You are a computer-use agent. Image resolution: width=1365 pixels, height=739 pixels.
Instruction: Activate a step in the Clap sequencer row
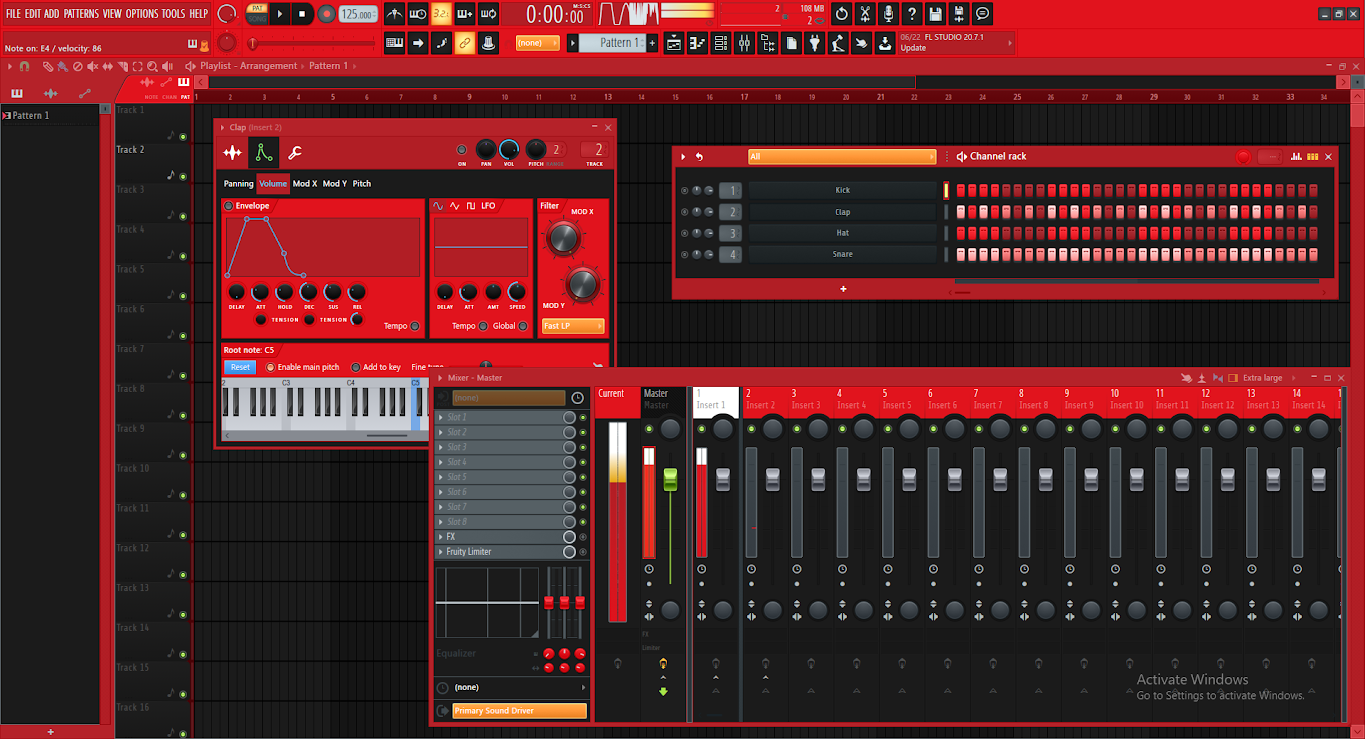click(x=960, y=211)
